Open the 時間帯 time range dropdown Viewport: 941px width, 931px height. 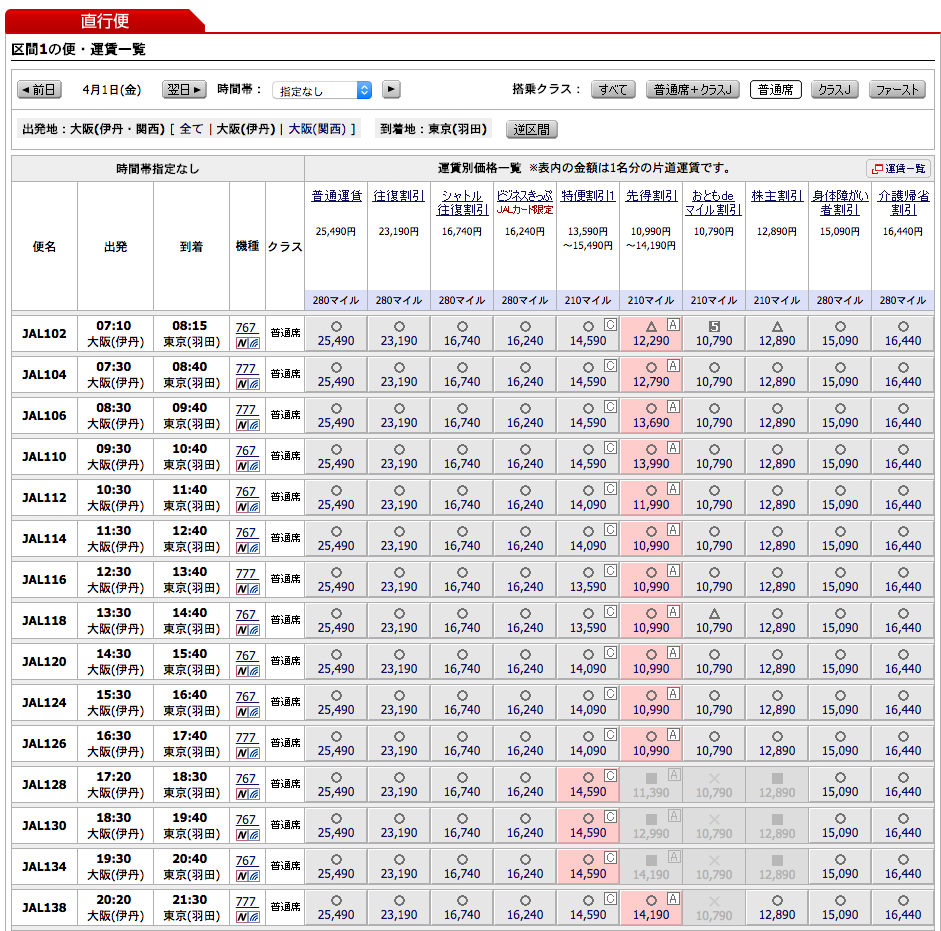pyautogui.click(x=322, y=91)
